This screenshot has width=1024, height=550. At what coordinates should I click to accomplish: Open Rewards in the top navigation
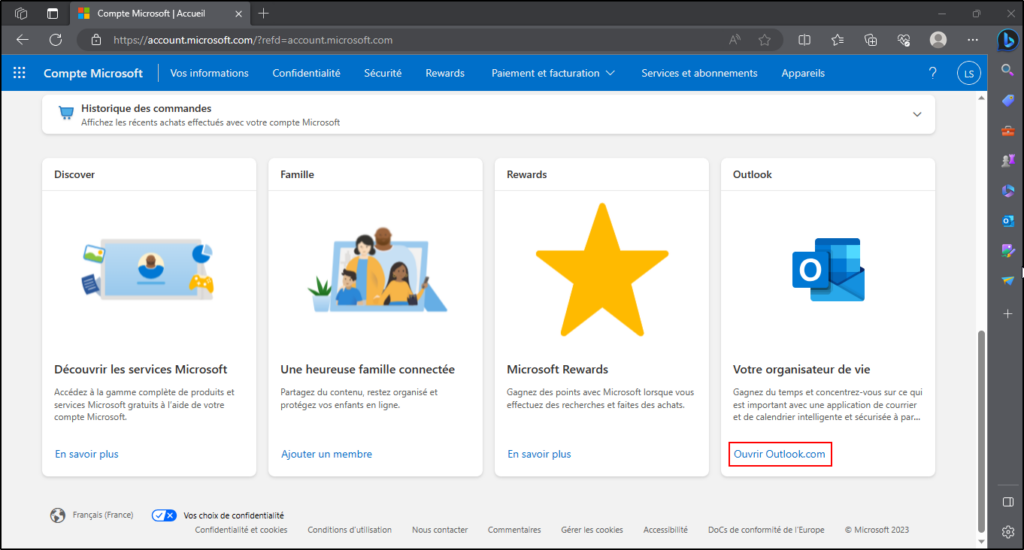tap(445, 73)
